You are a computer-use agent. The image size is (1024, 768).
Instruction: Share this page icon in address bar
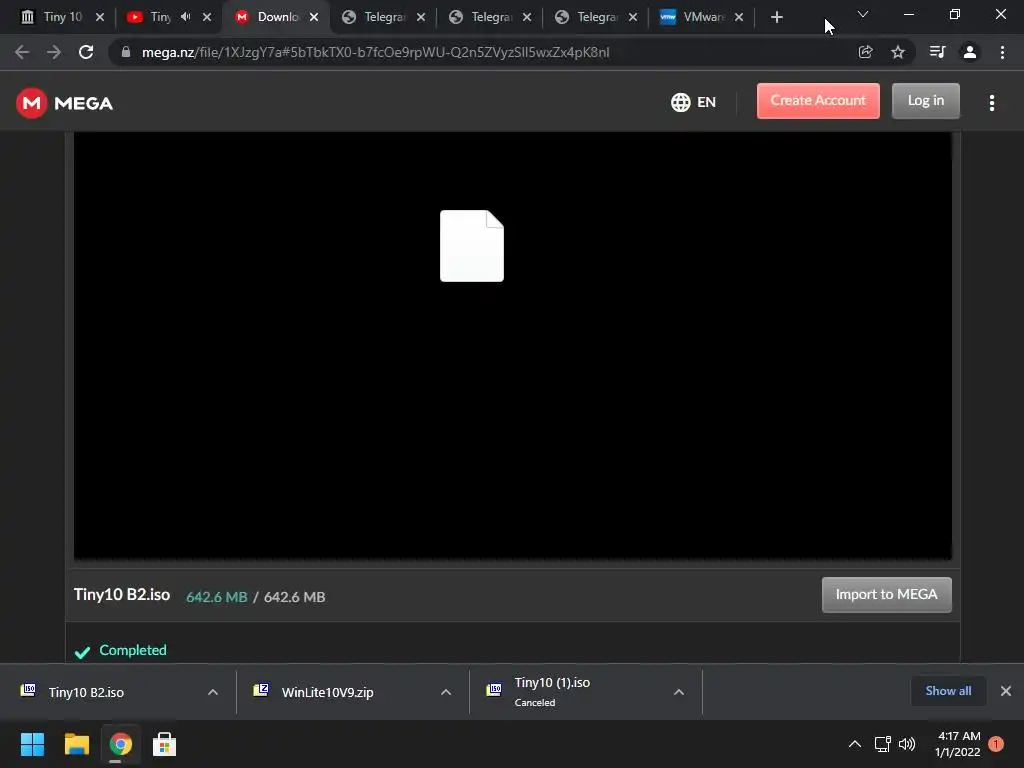click(865, 52)
